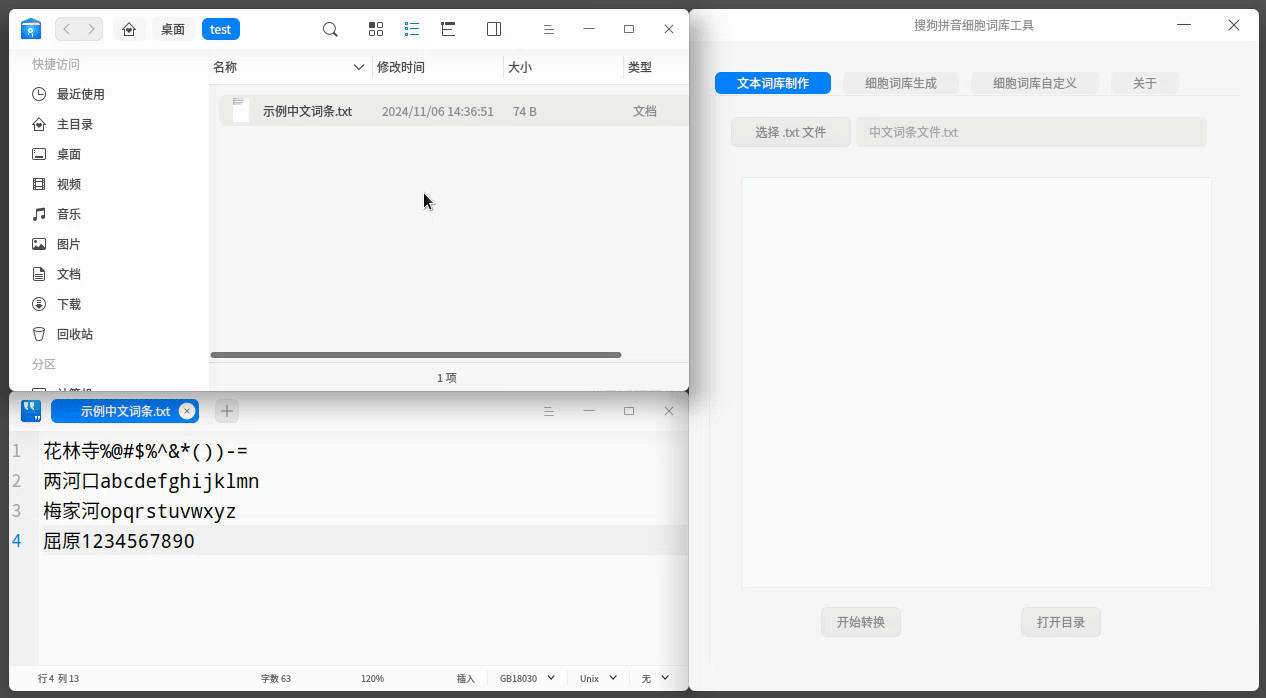Switch file manager to list view
This screenshot has height=698, width=1266.
pos(412,29)
